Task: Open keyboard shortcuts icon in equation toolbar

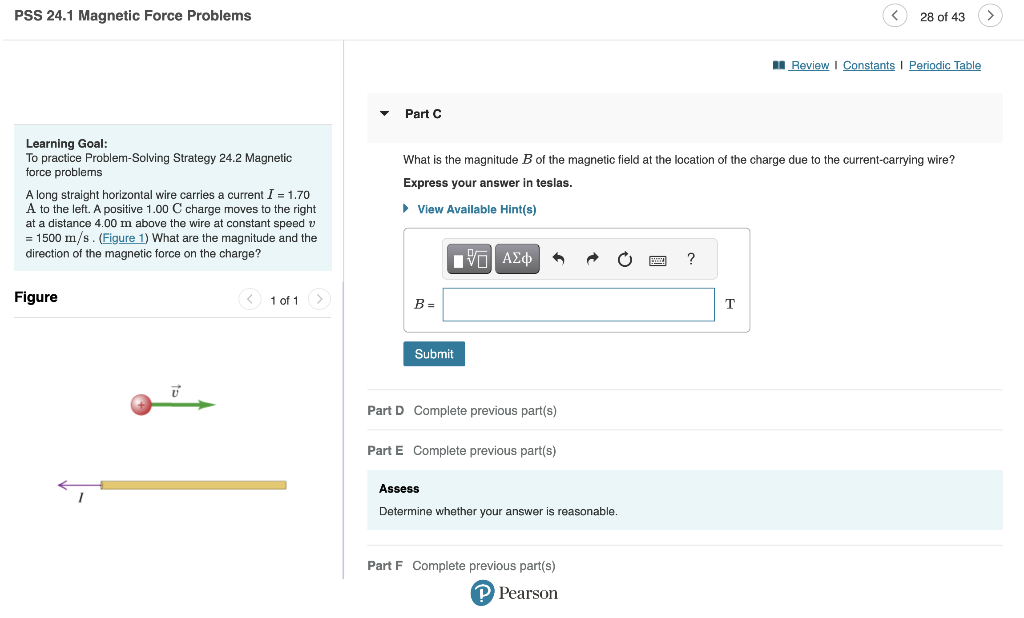Action: 658,259
